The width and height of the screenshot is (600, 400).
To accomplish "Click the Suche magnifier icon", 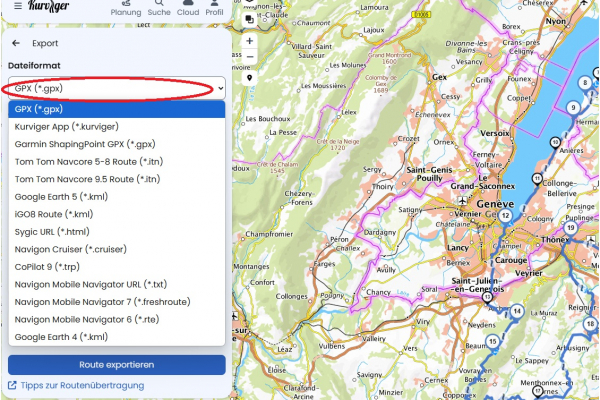I will click(x=158, y=6).
